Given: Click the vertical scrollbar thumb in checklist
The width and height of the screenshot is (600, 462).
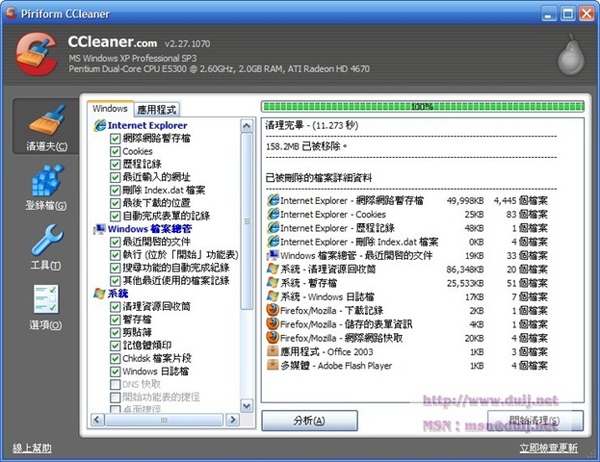Looking at the screenshot, I should [x=247, y=221].
